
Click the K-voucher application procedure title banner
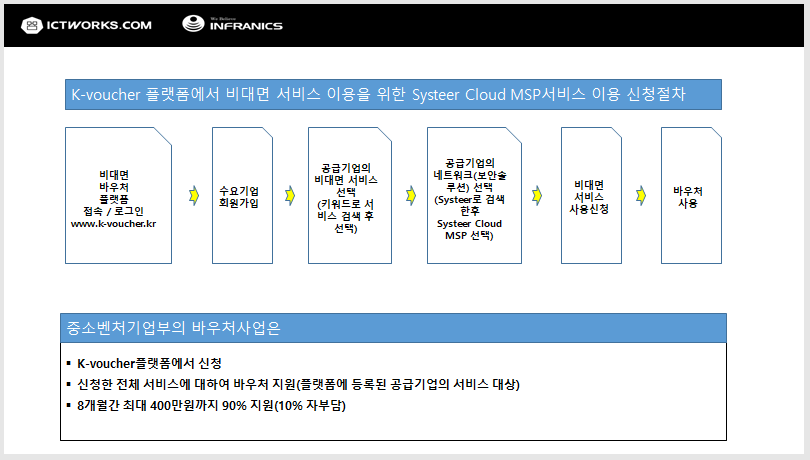tap(393, 95)
